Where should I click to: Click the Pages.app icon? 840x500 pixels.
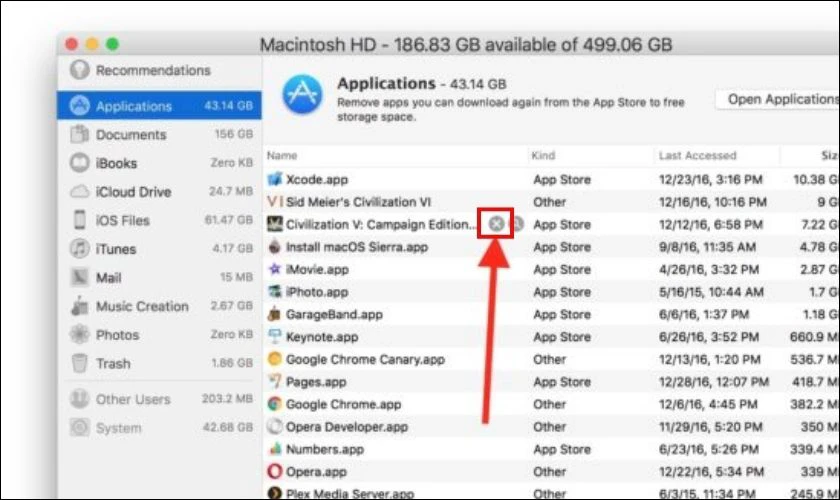point(275,381)
